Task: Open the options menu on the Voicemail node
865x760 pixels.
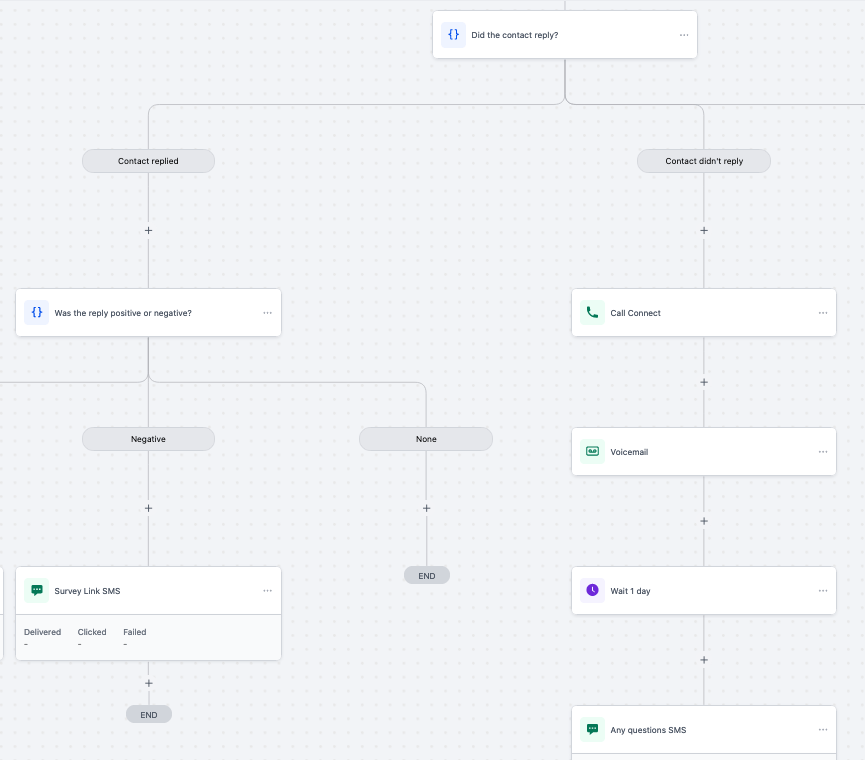Action: 822,451
